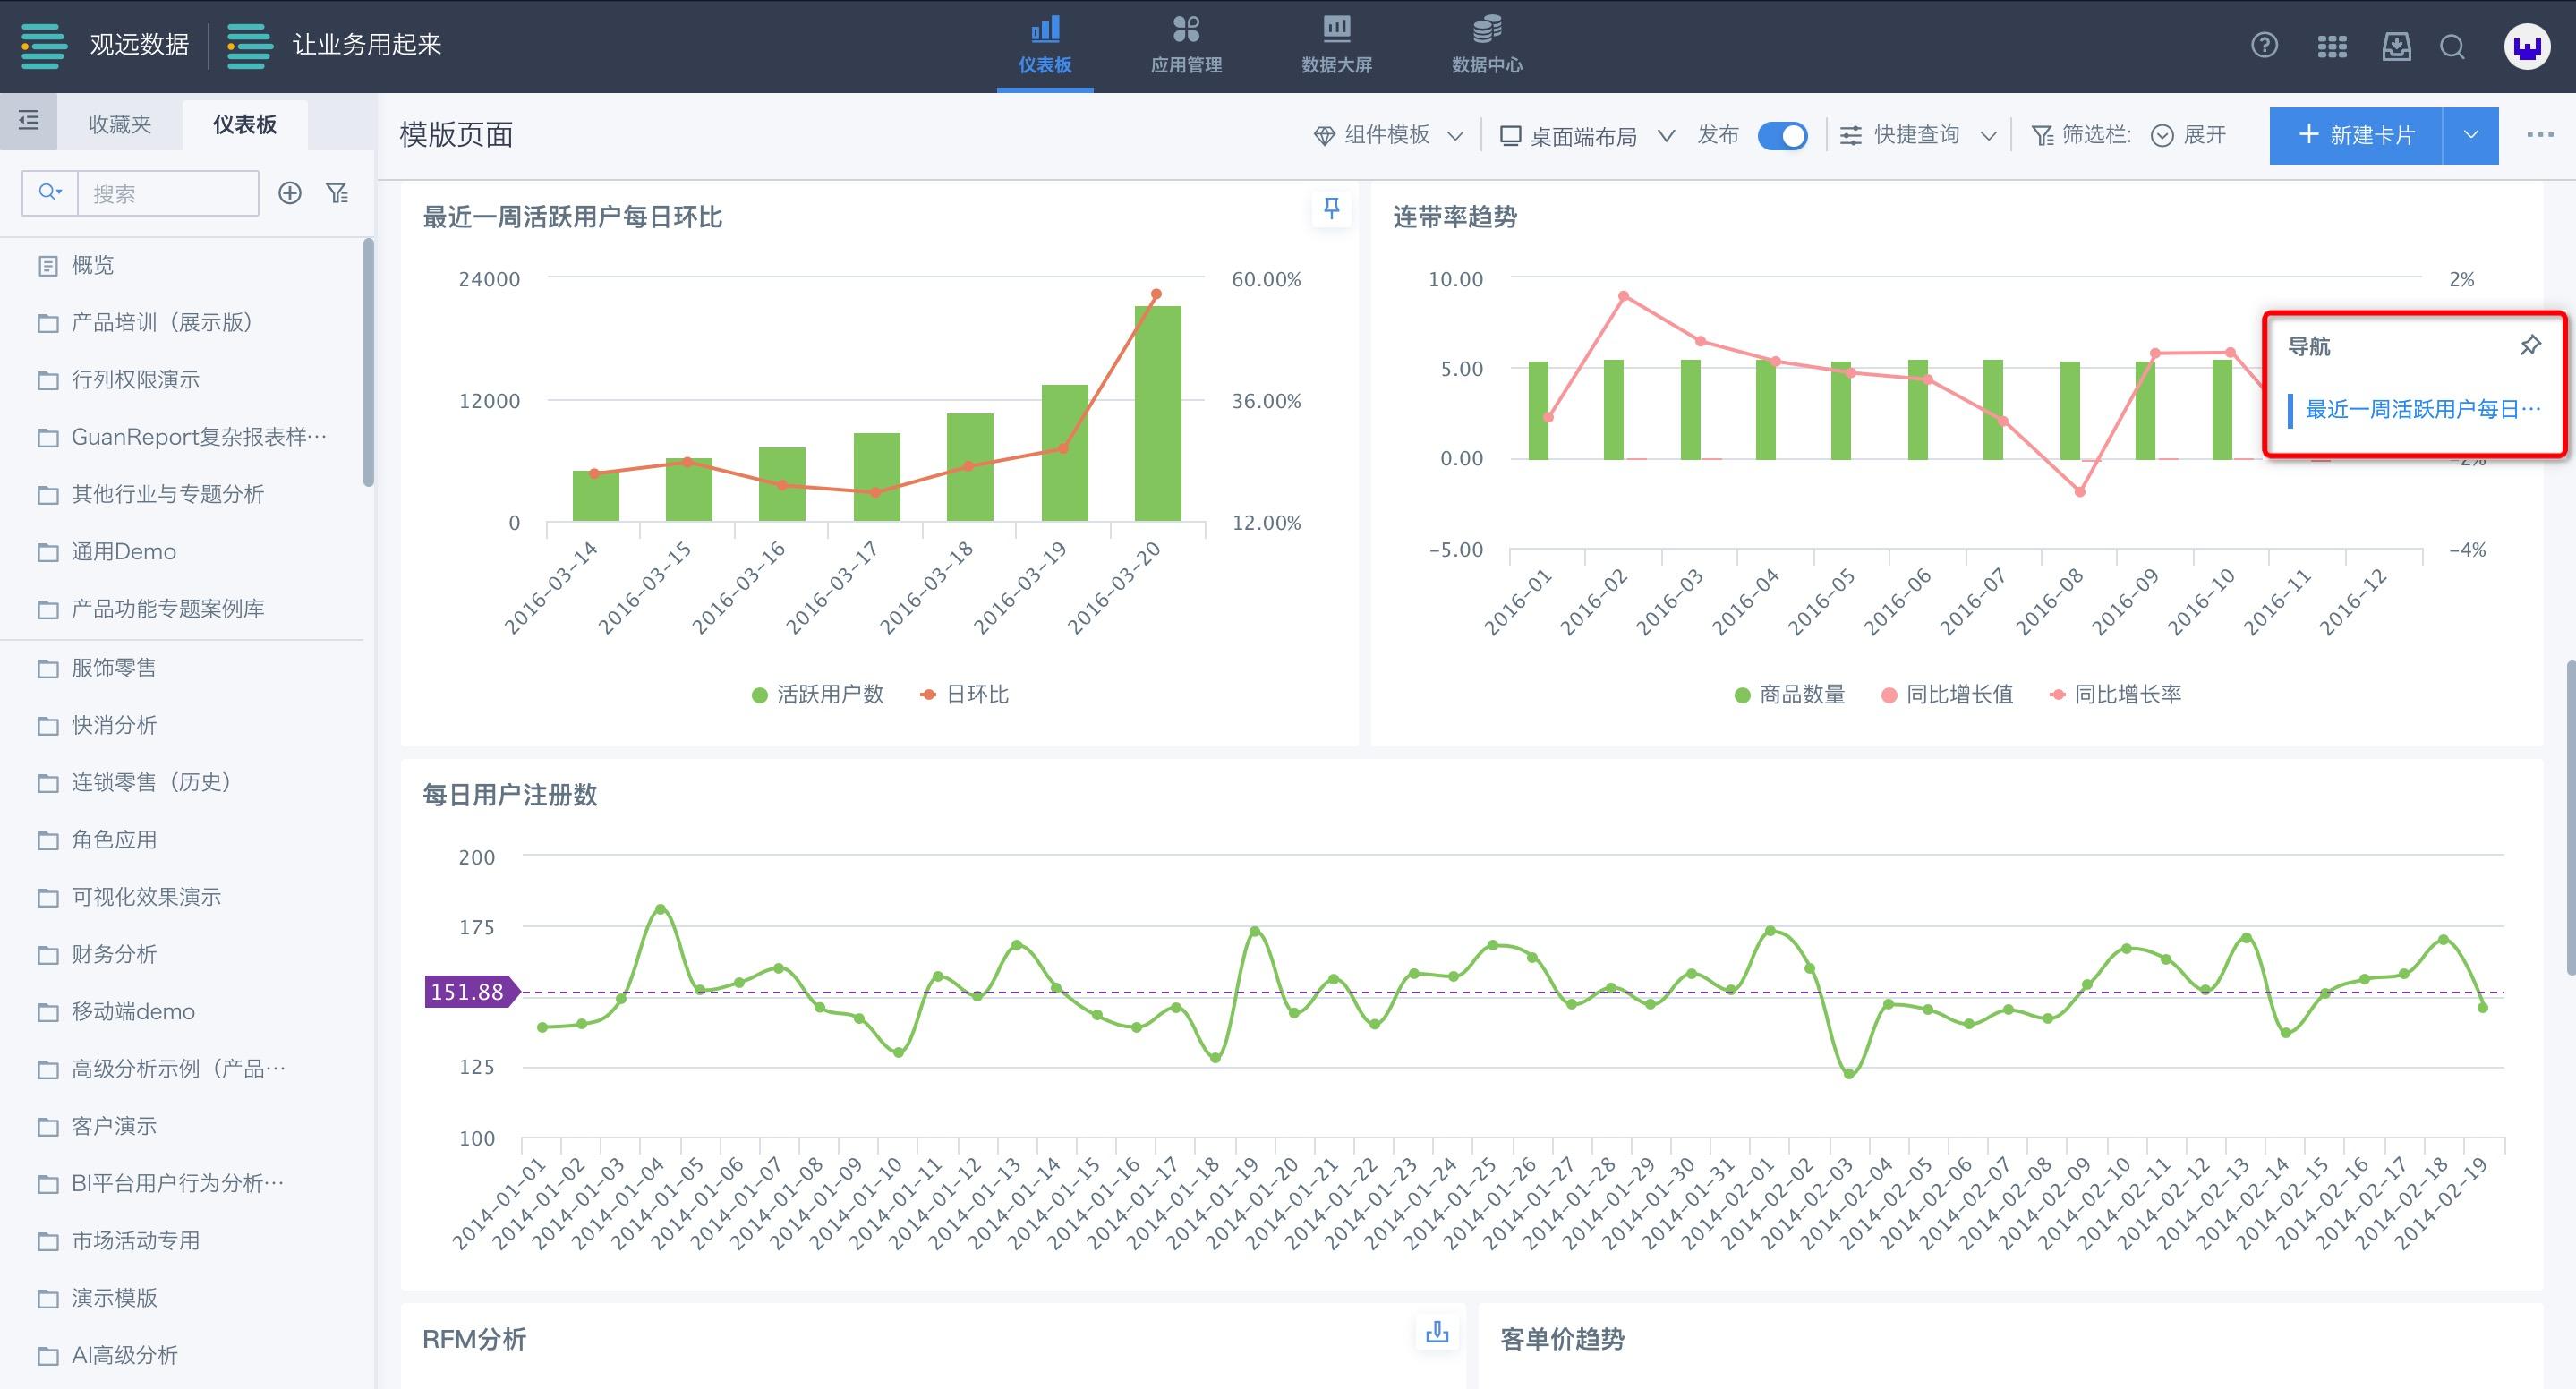Open the sidebar filter icon
The image size is (2576, 1389).
[338, 193]
